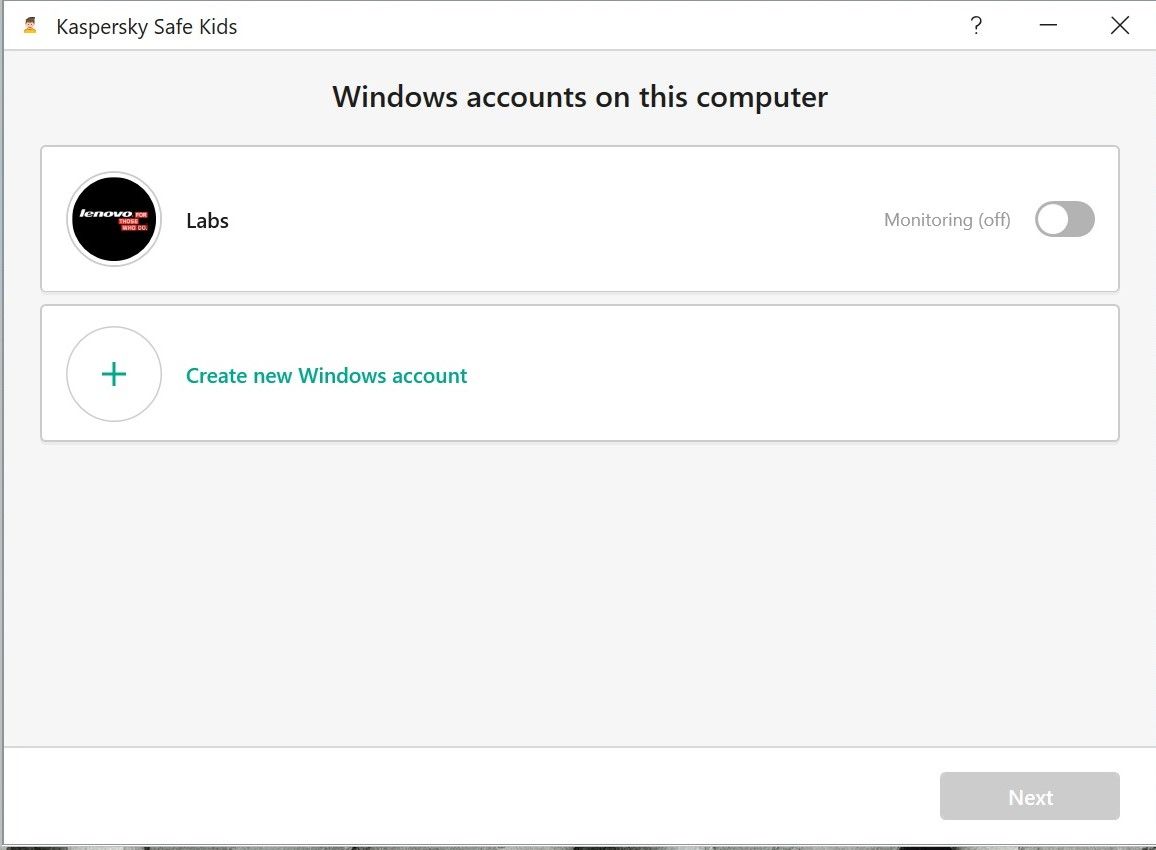Click inside the new account creation card

click(x=580, y=373)
